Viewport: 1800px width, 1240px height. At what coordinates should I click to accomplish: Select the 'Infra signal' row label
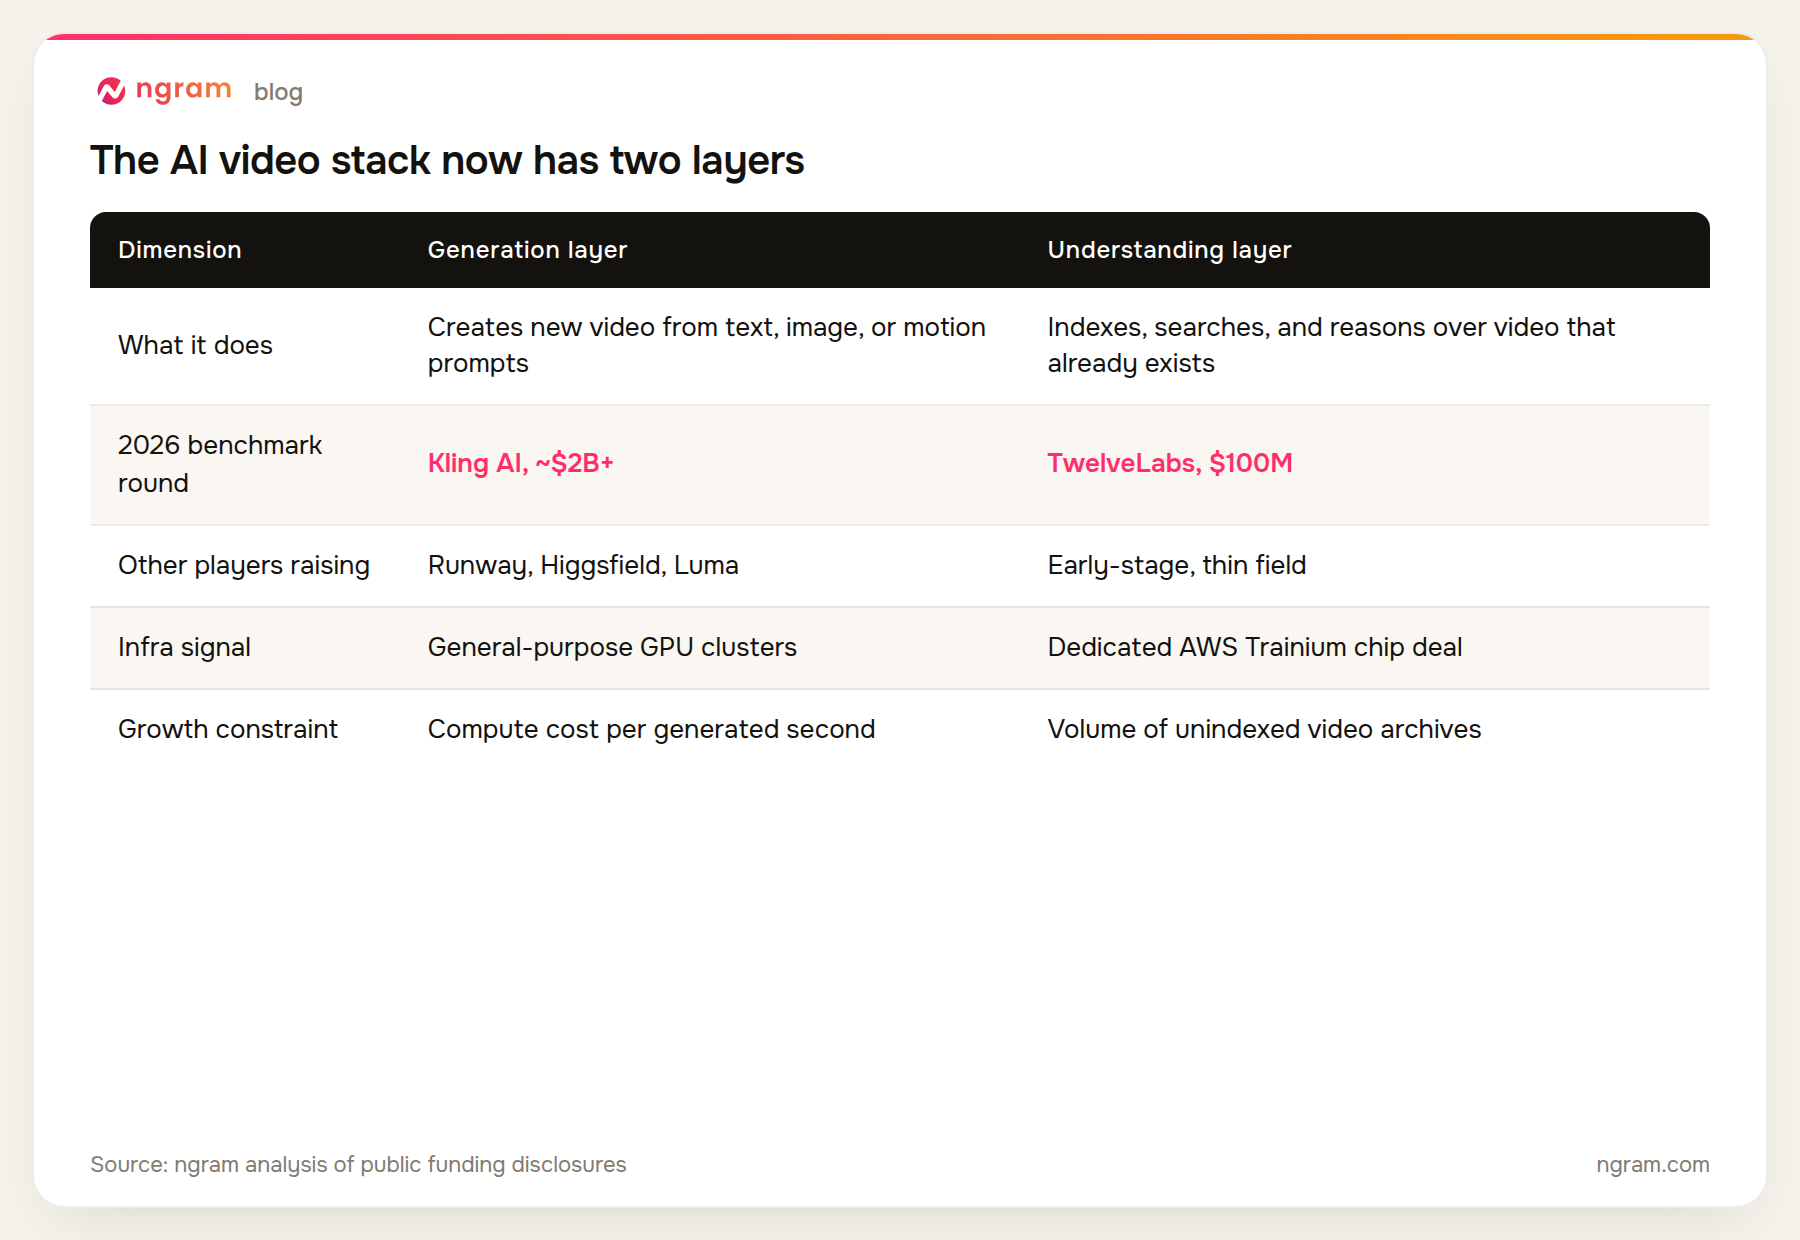coord(184,647)
